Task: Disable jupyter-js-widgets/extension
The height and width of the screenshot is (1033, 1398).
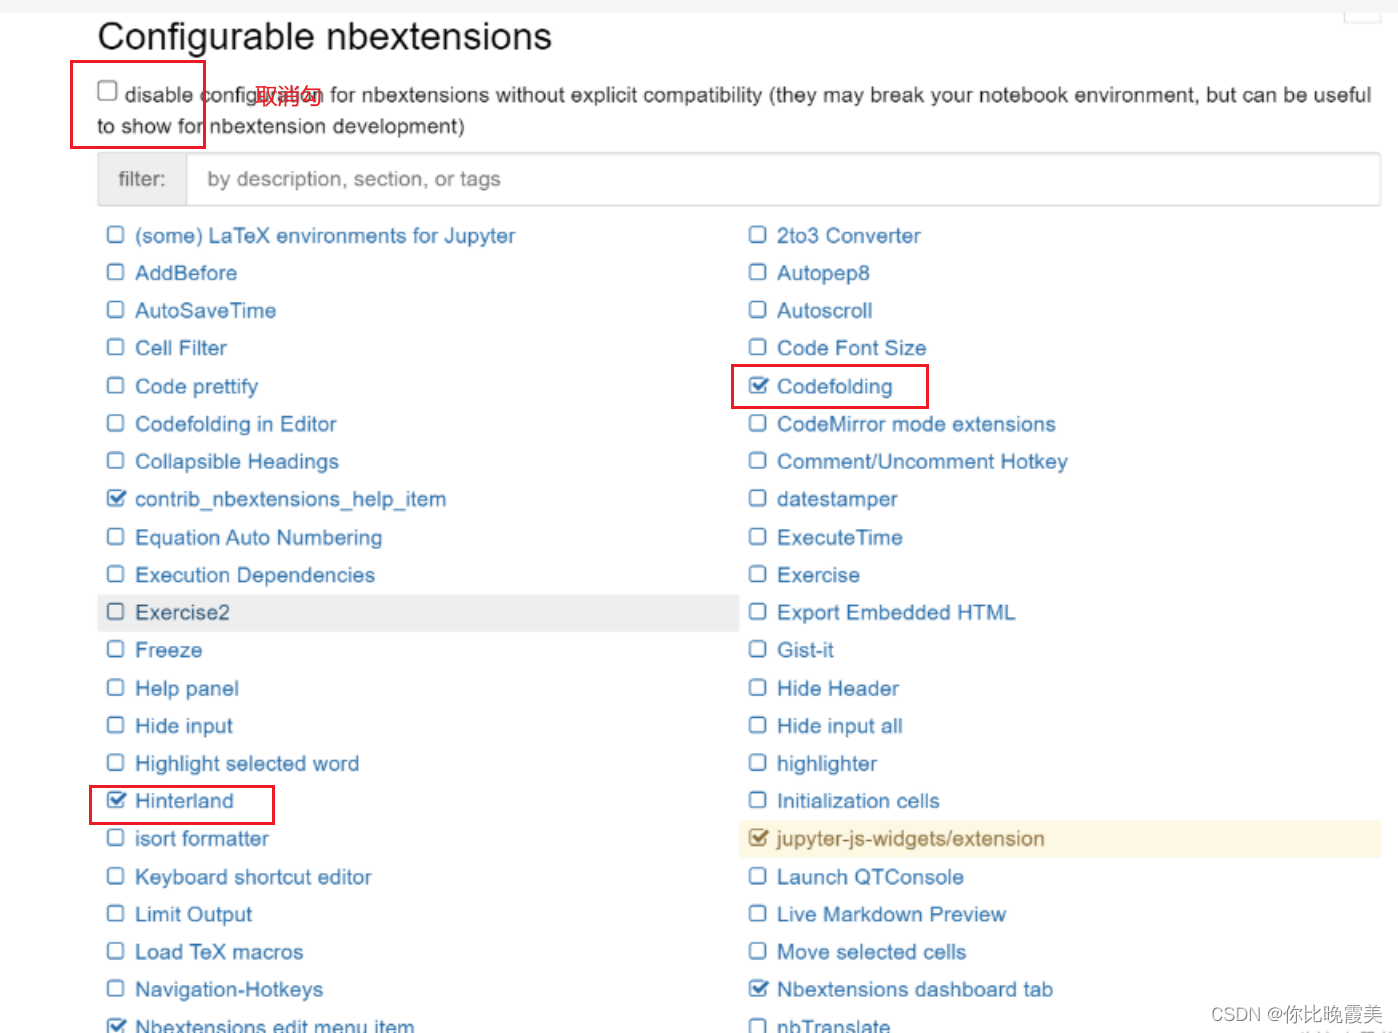Action: pyautogui.click(x=758, y=838)
